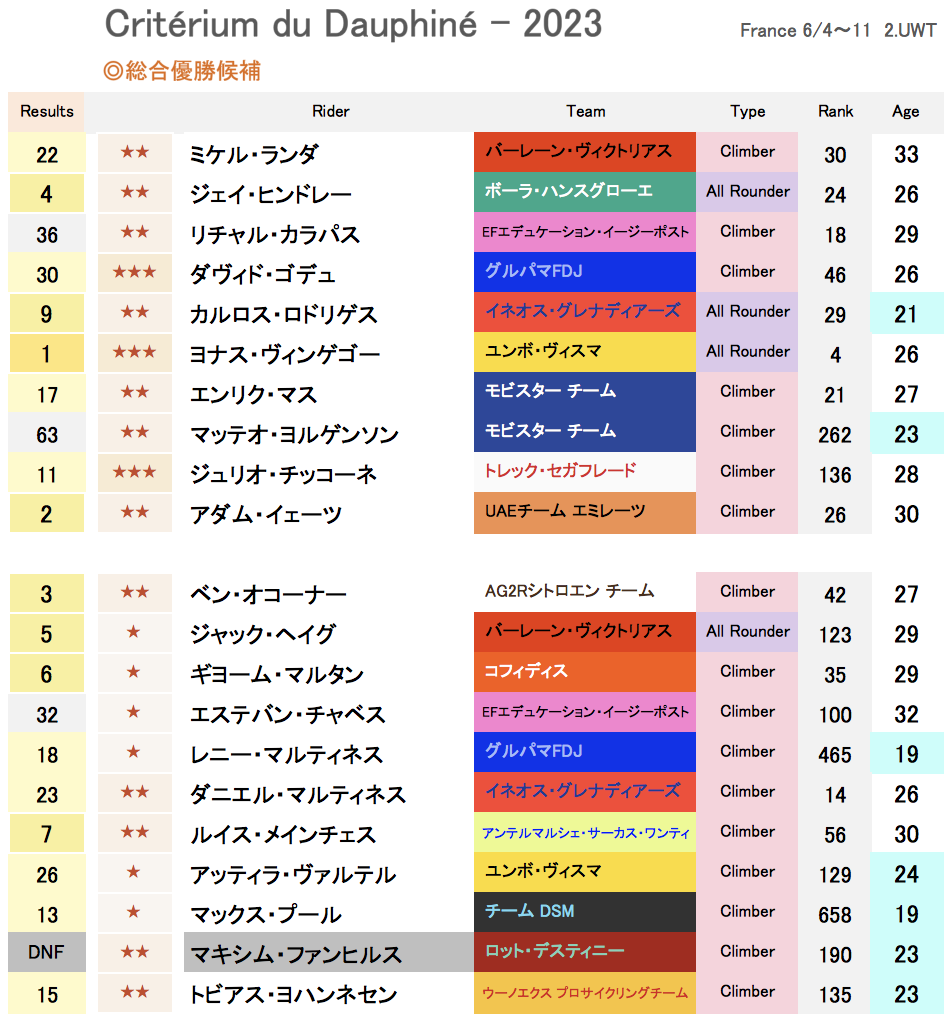Select rider name ジュリオ・チッコーネ
The width and height of the screenshot is (952, 1020).
283,474
